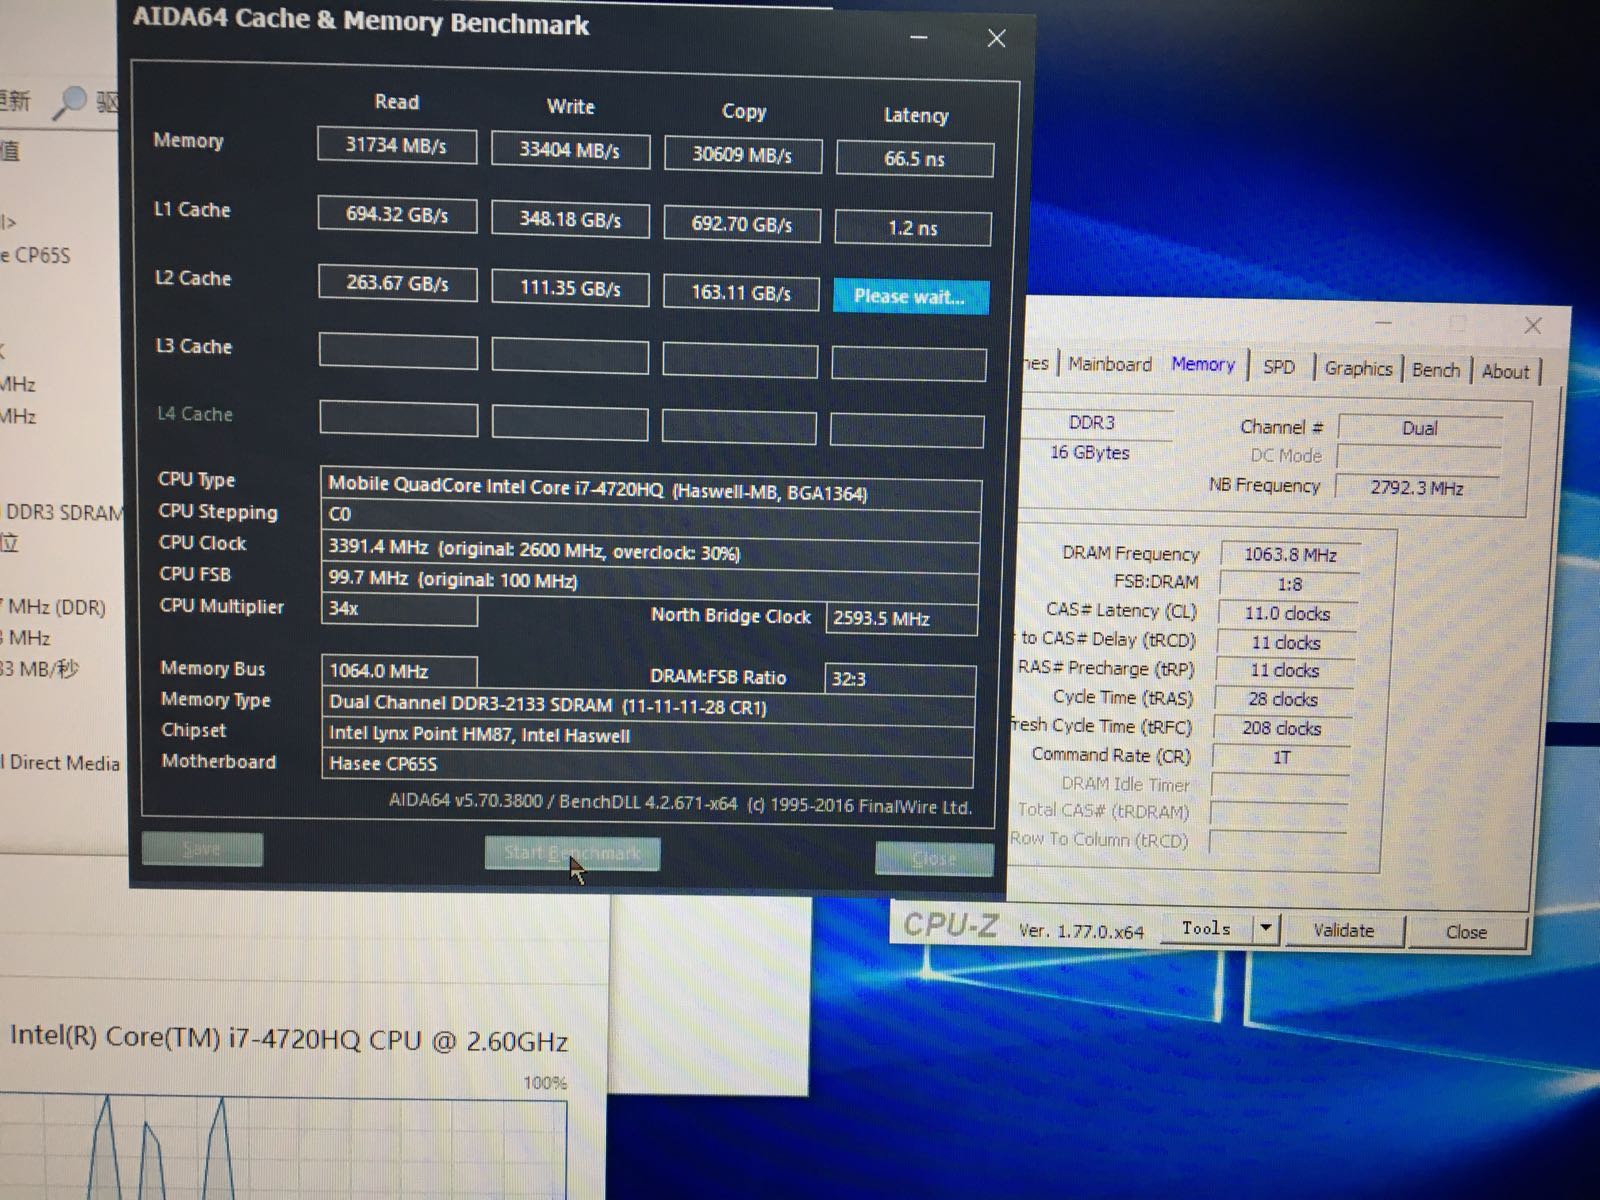This screenshot has height=1200, width=1600.
Task: Select the Memory Latency value 66.5 ns
Action: (x=915, y=159)
